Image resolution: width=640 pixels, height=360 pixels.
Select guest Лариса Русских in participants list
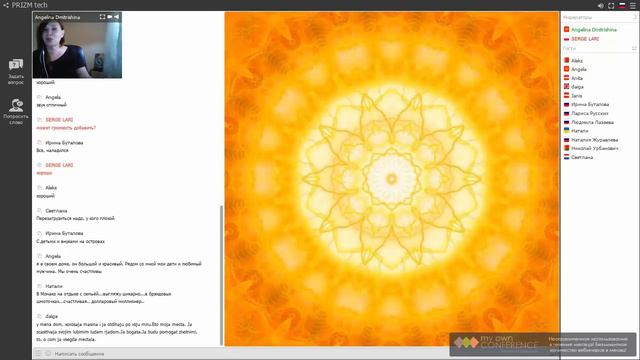(x=589, y=113)
